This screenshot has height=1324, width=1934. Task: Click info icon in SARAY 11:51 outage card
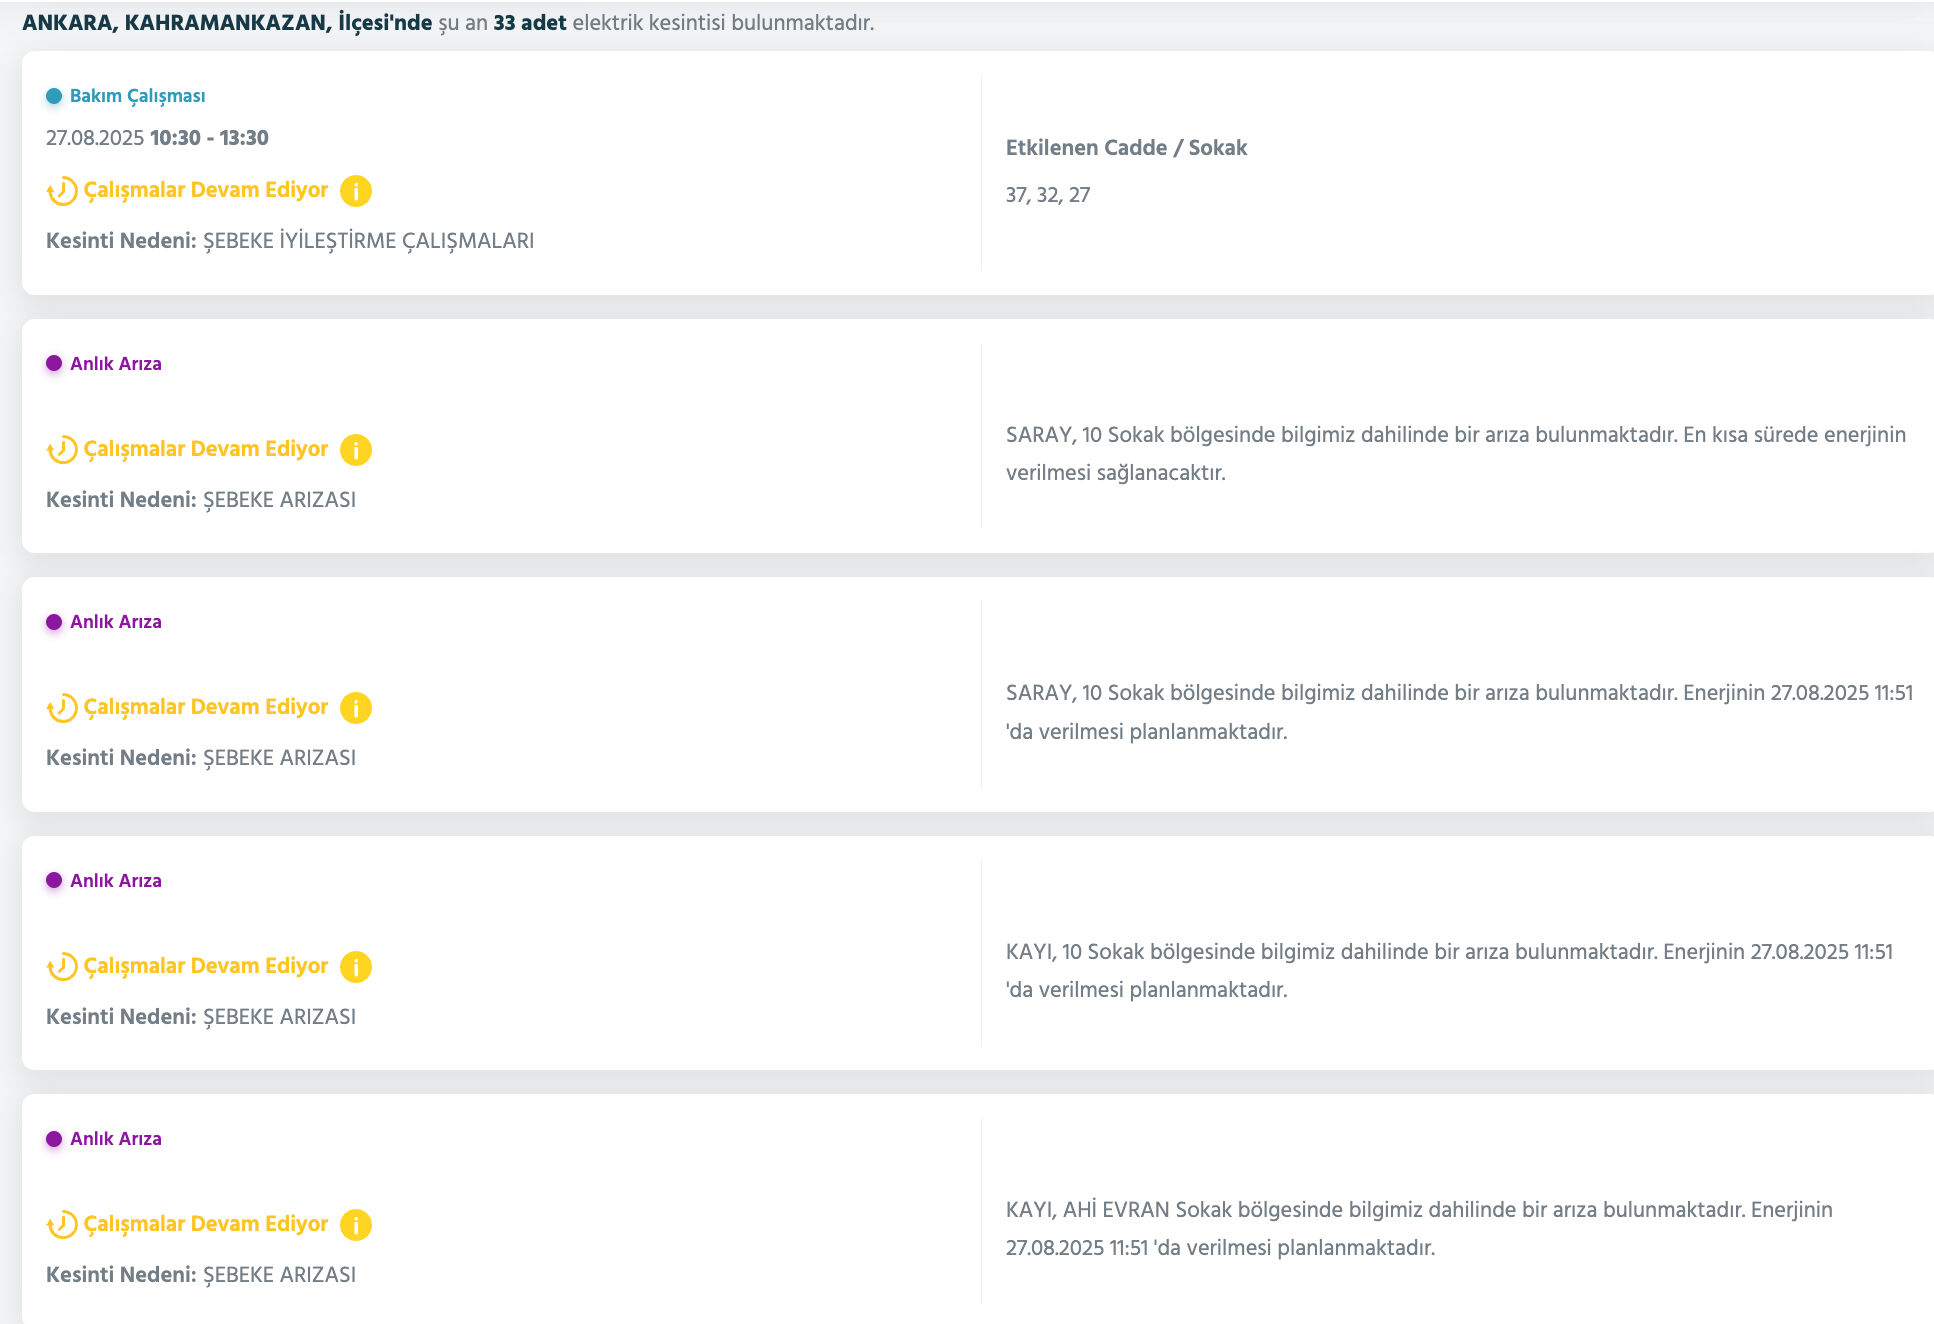point(355,707)
